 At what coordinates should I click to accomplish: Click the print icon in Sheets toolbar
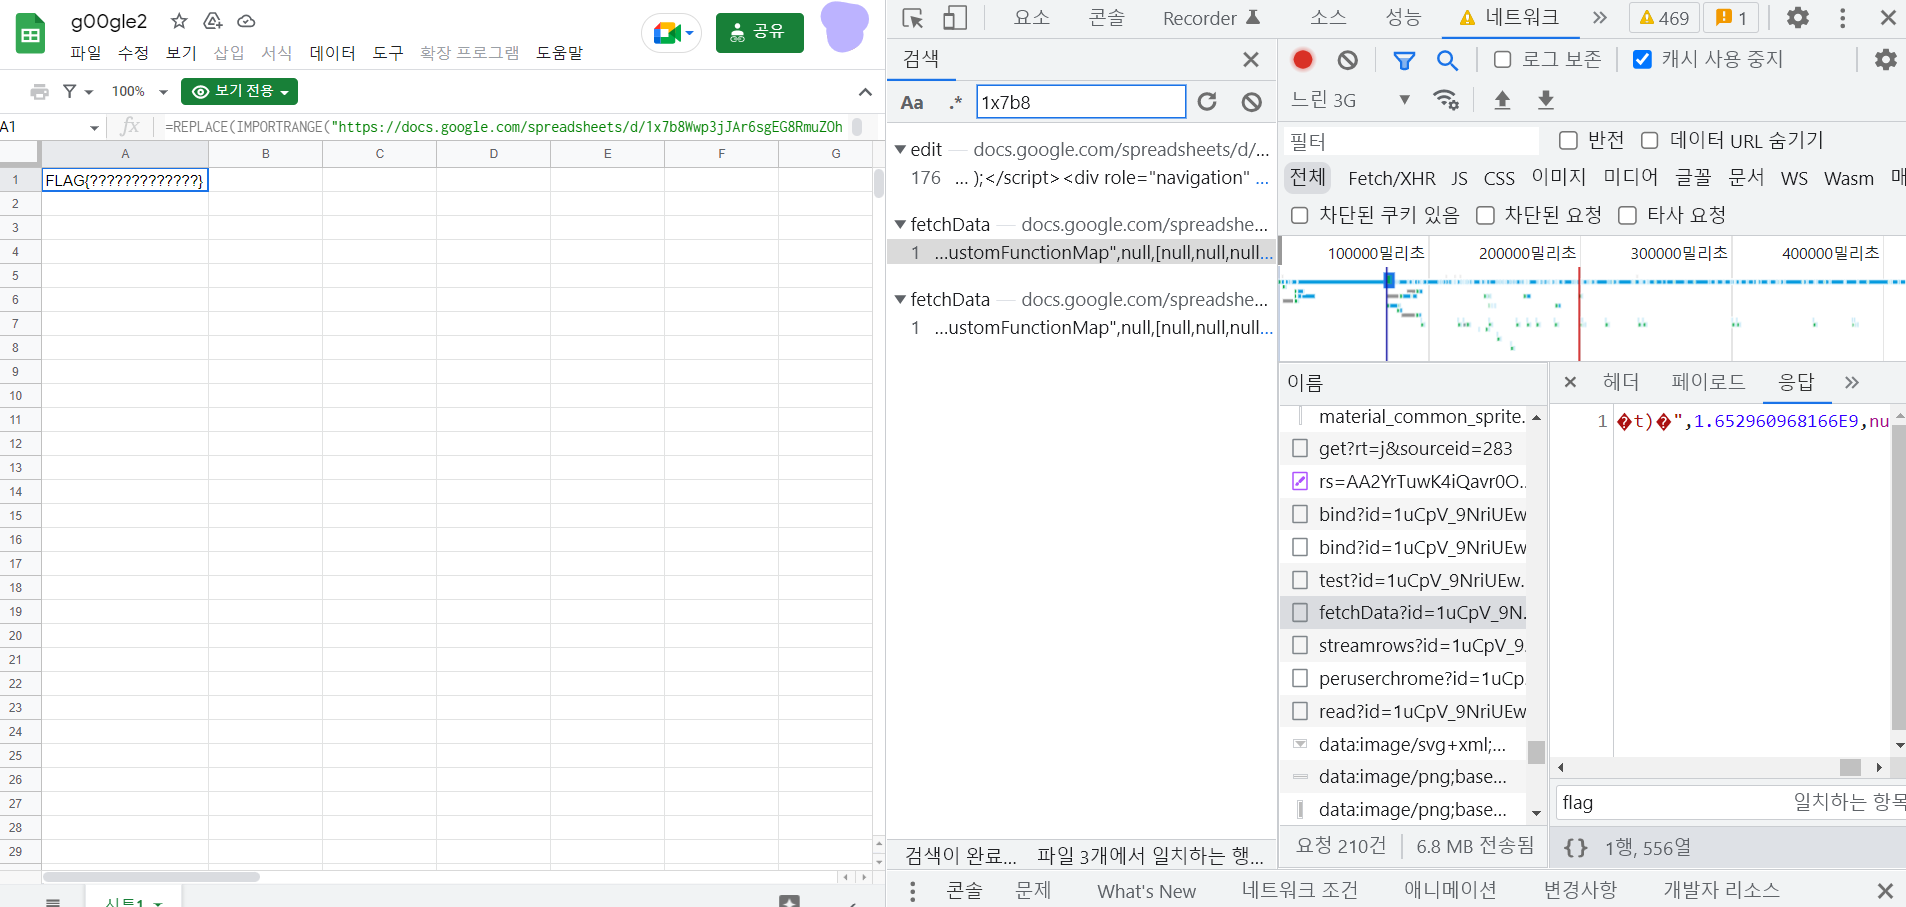[x=40, y=92]
